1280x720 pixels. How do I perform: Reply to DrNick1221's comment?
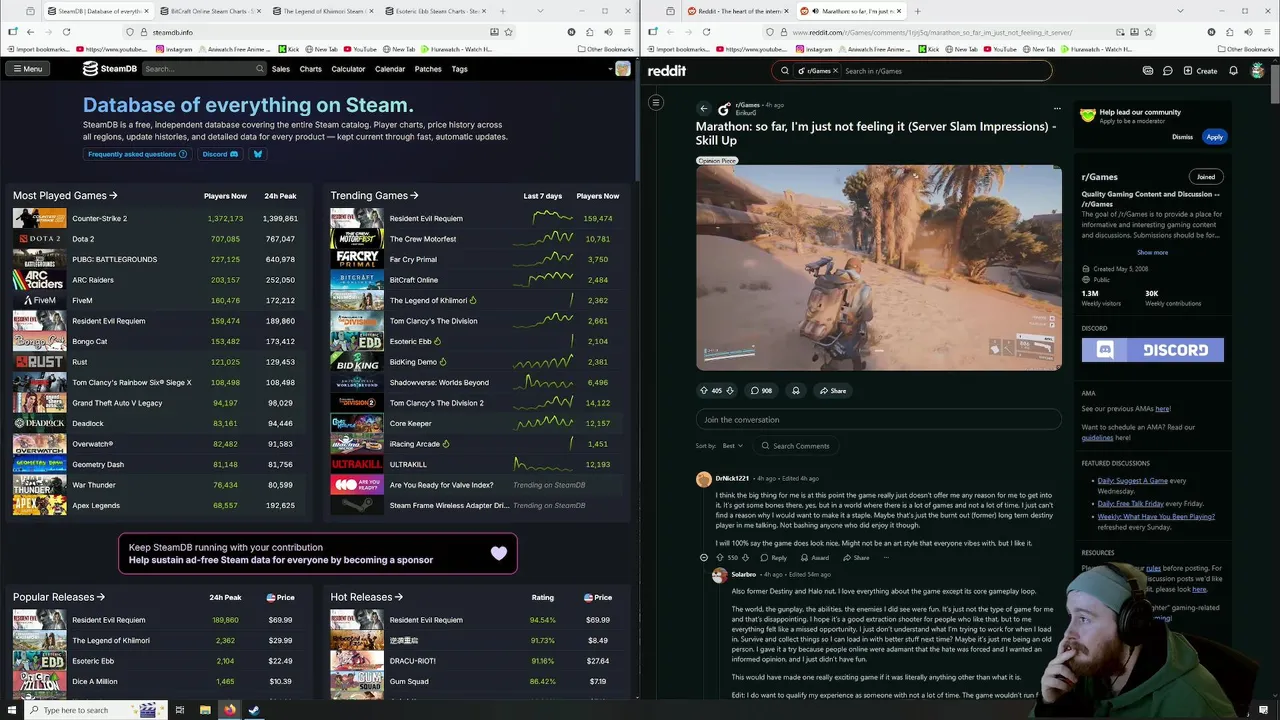[x=775, y=558]
